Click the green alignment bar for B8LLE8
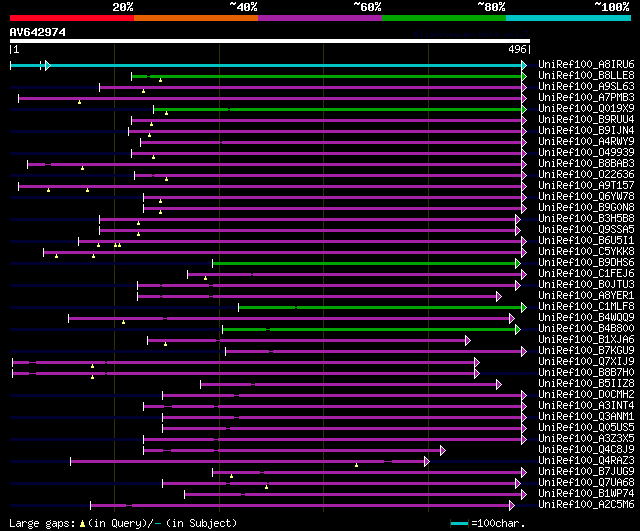Image resolution: width=640 pixels, height=531 pixels. pyautogui.click(x=328, y=76)
